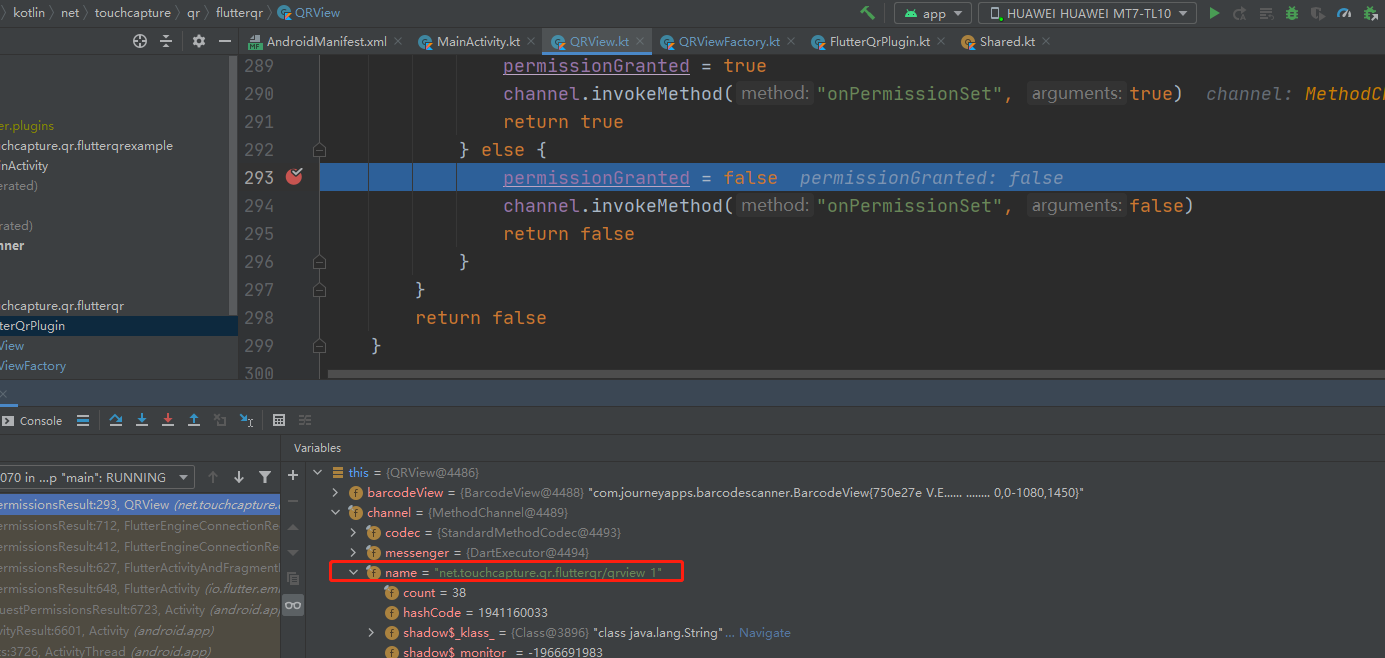Toggle the glasses watches view button
Viewport: 1385px width, 658px height.
click(x=293, y=605)
